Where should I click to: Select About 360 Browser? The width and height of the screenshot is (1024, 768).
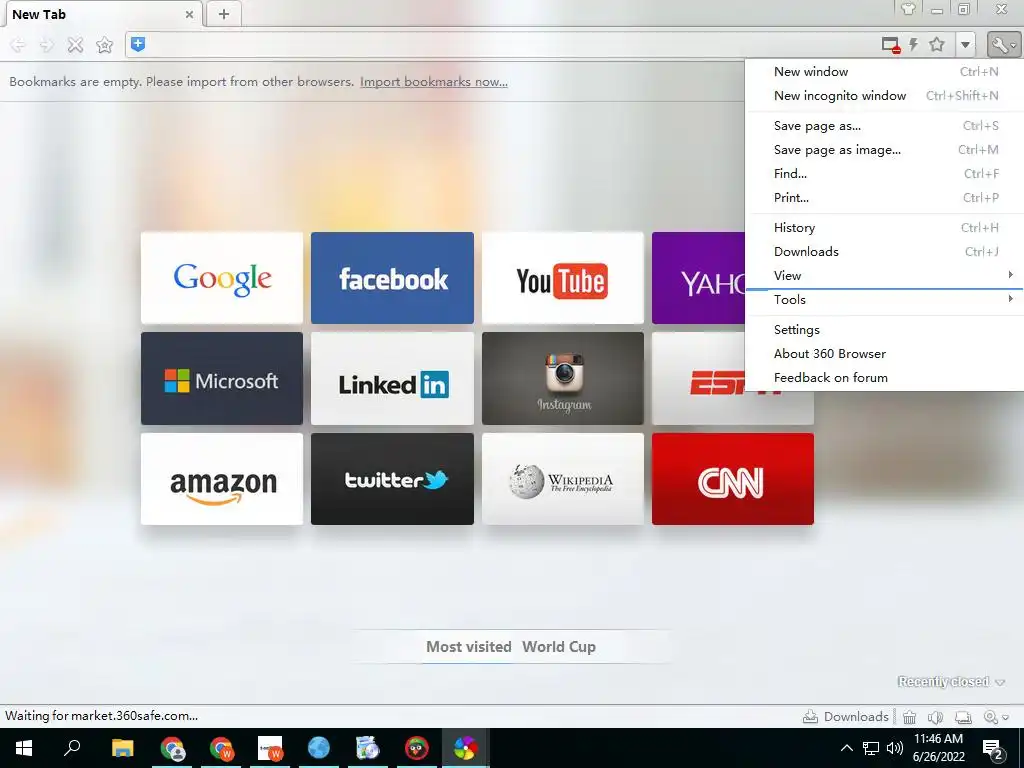click(885, 354)
